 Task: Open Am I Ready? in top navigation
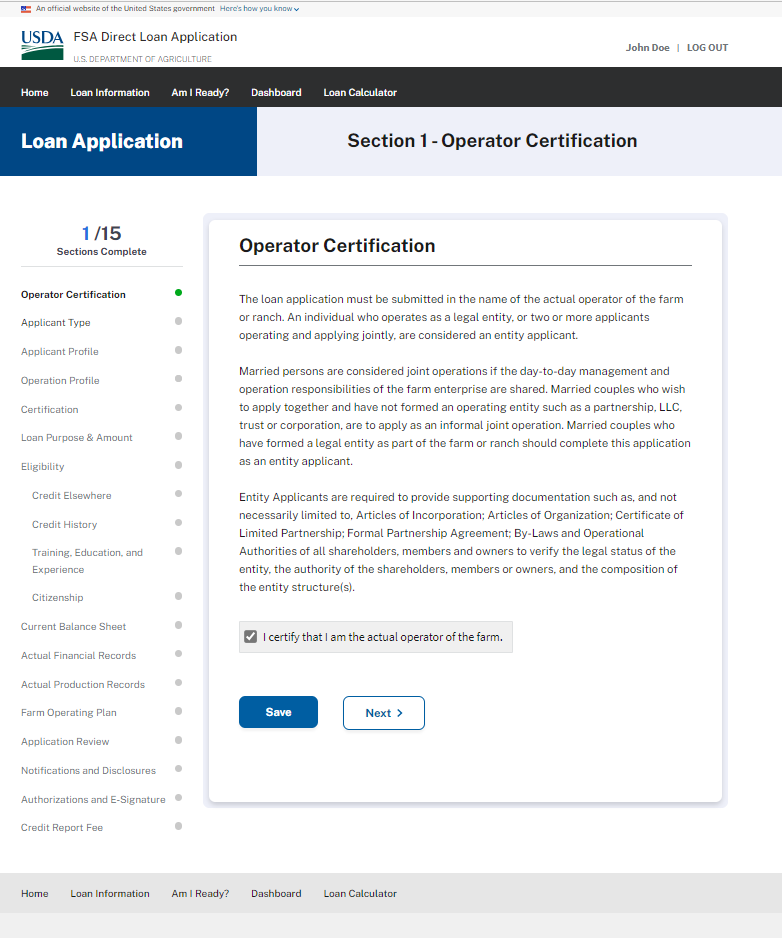coord(200,93)
